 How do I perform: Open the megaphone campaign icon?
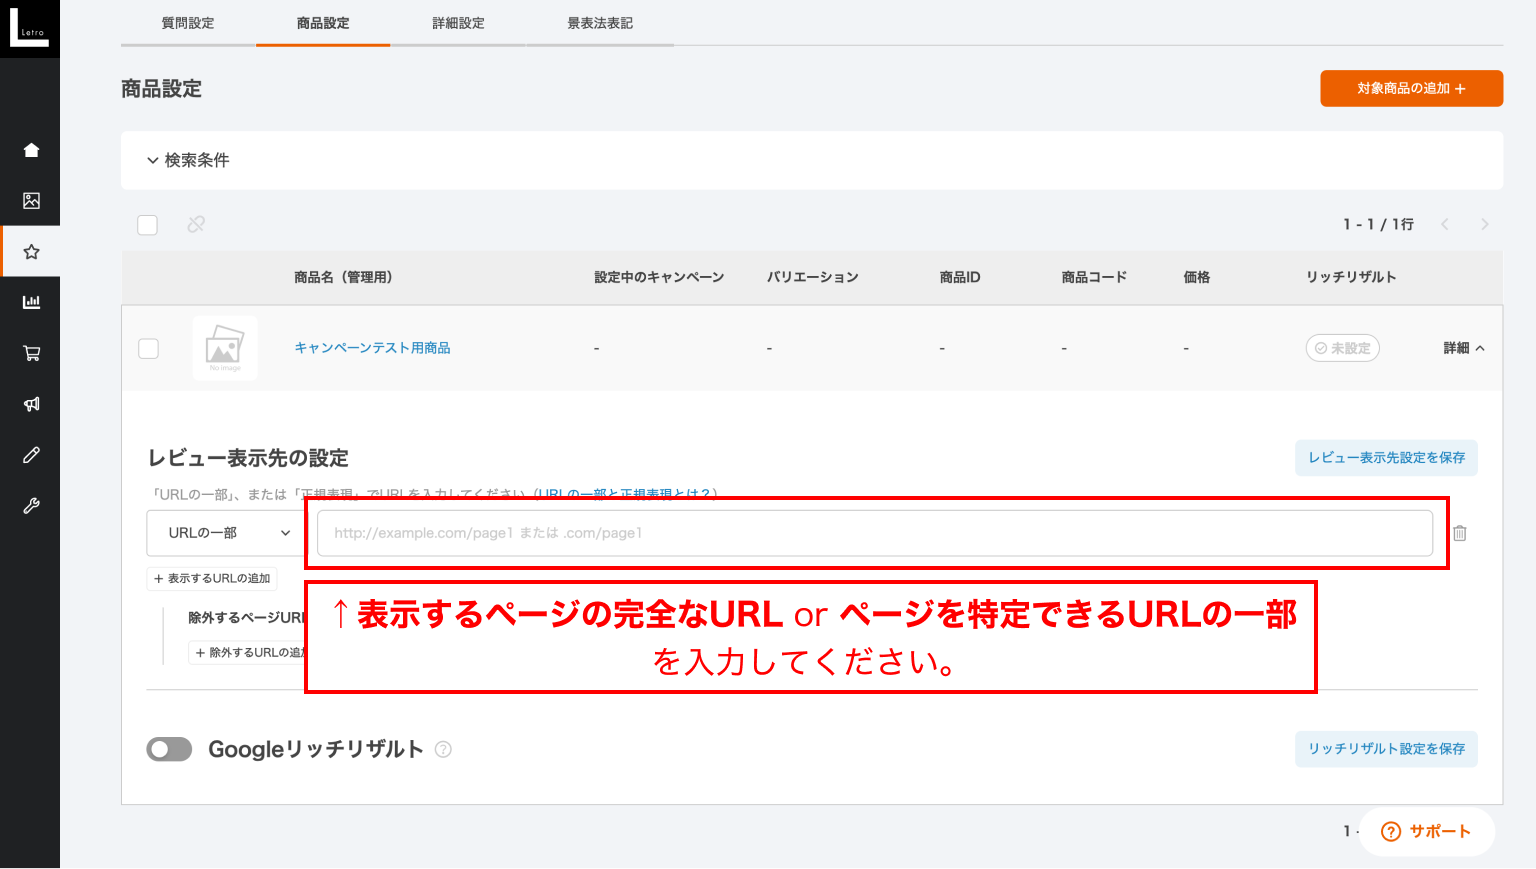(x=31, y=404)
